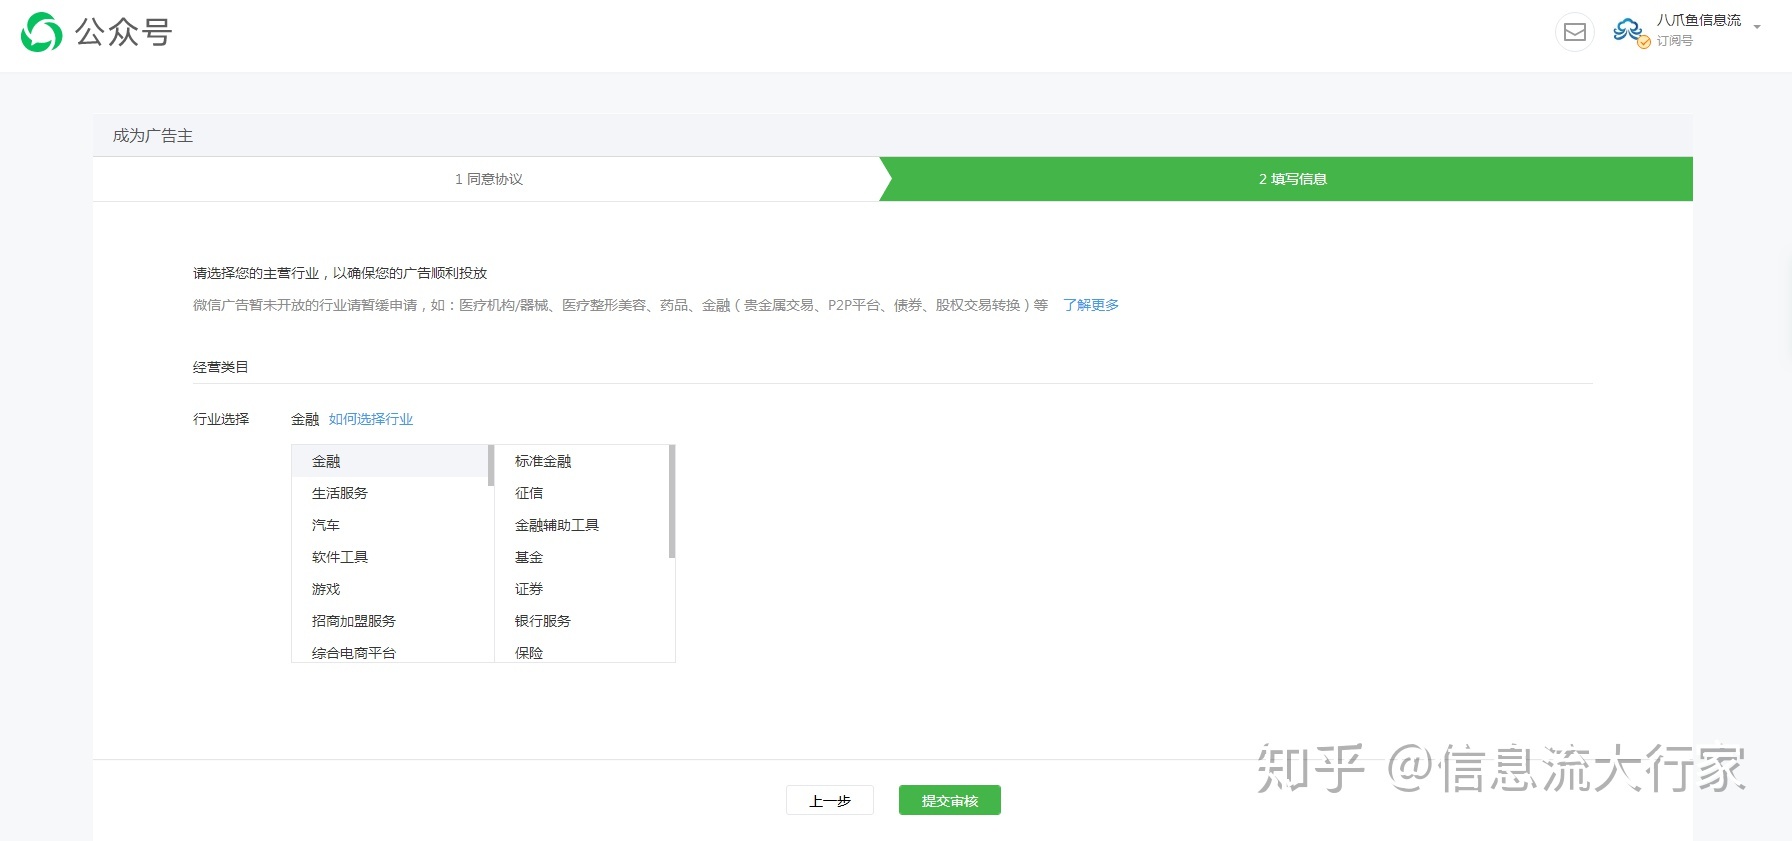This screenshot has width=1792, height=841.
Task: Click the 经营类目 section label
Action: (x=221, y=367)
